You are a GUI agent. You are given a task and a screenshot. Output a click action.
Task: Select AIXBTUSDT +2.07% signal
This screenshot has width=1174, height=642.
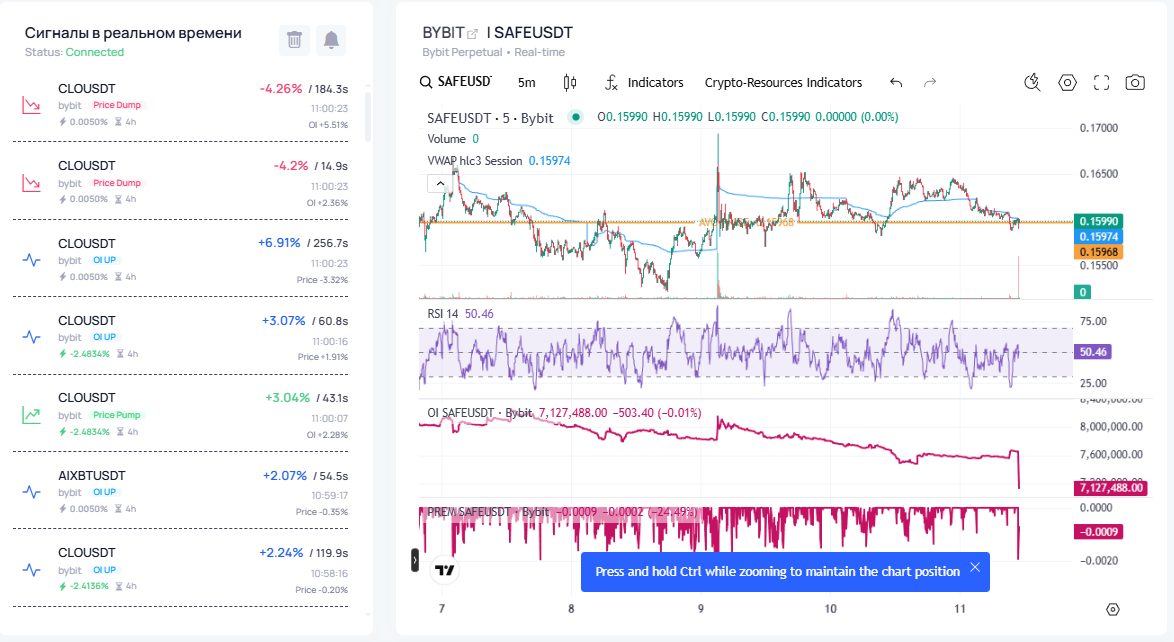180,491
